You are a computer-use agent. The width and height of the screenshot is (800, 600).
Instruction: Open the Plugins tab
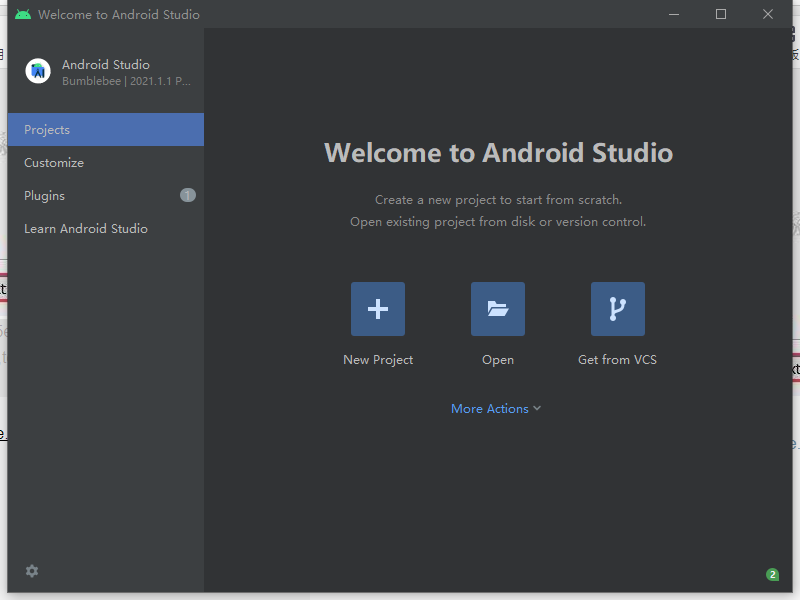(106, 195)
